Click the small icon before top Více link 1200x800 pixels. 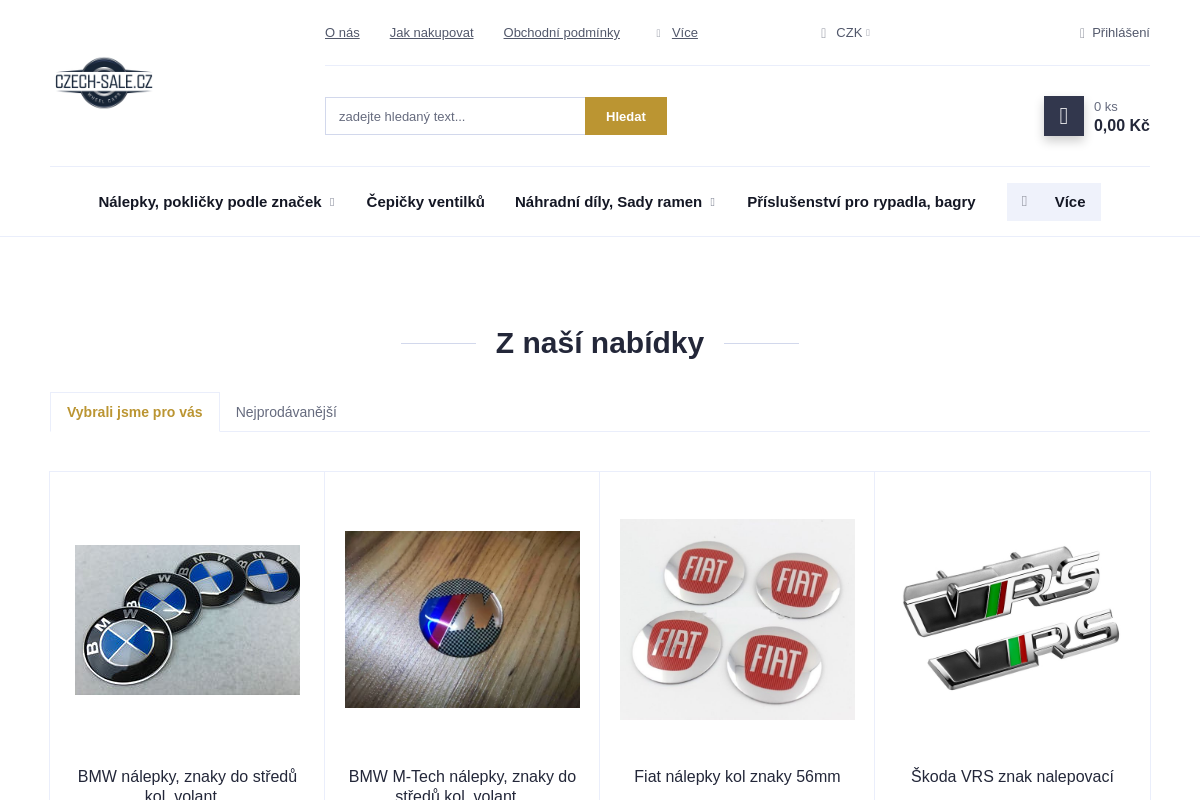(x=658, y=33)
